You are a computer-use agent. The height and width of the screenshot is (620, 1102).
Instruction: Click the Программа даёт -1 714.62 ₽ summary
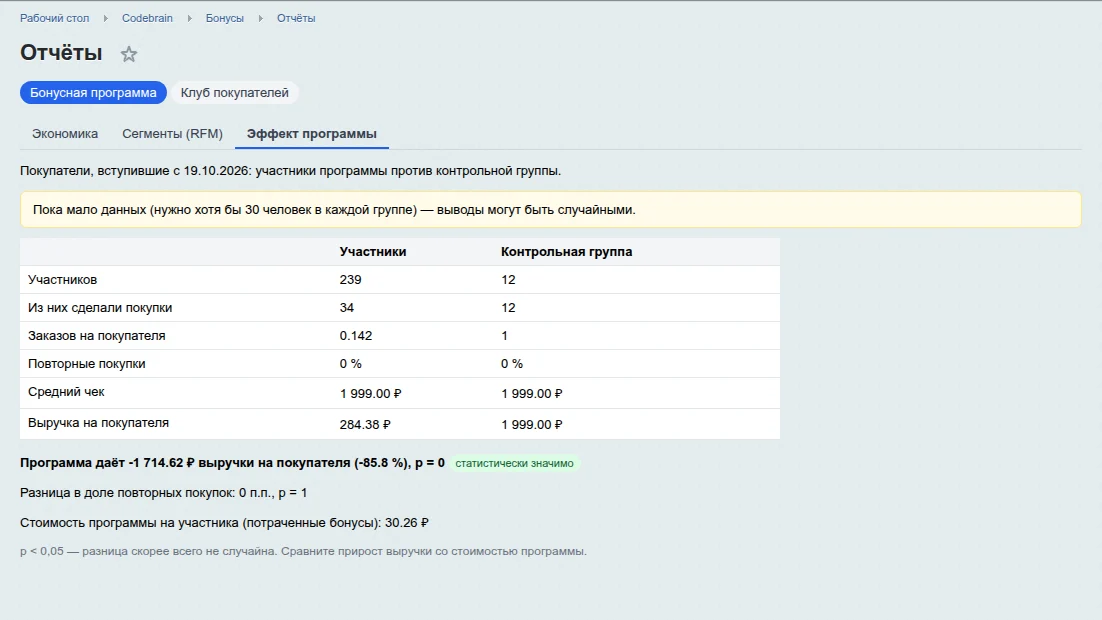232,463
